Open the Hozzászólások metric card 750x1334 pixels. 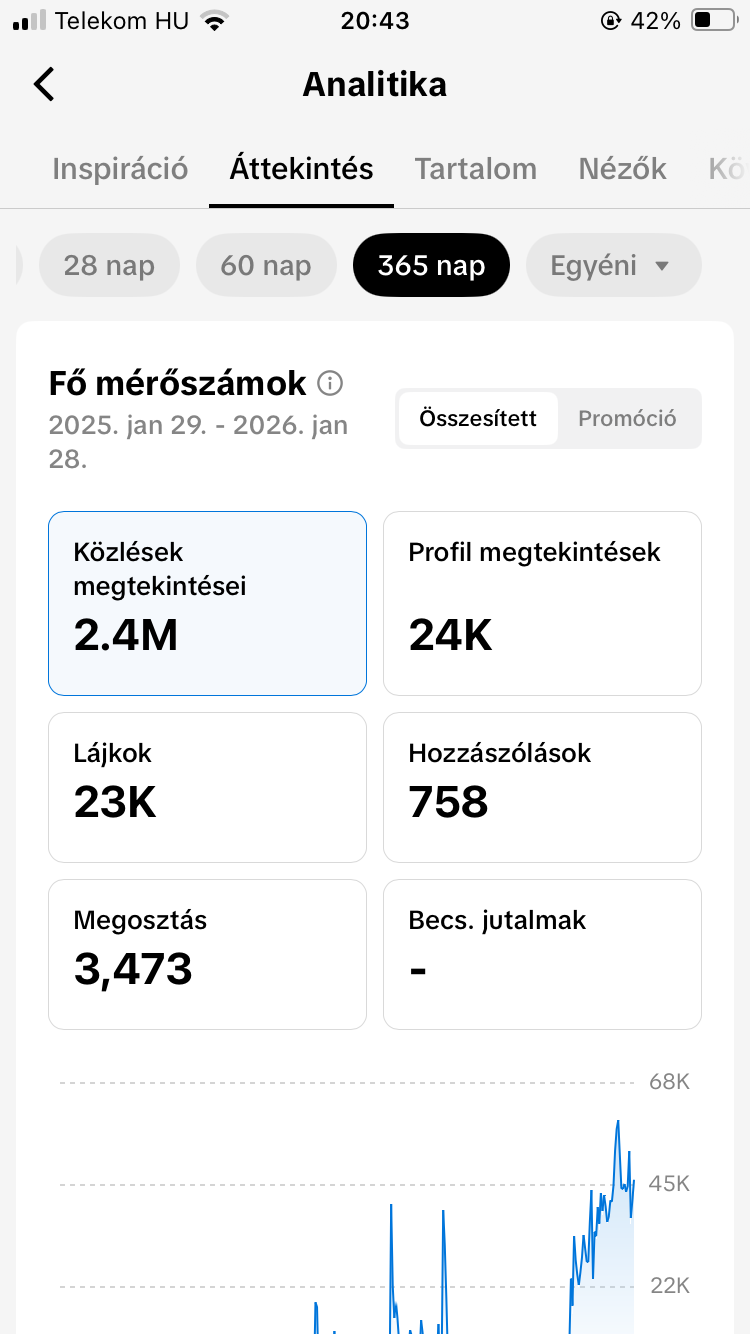[x=541, y=787]
